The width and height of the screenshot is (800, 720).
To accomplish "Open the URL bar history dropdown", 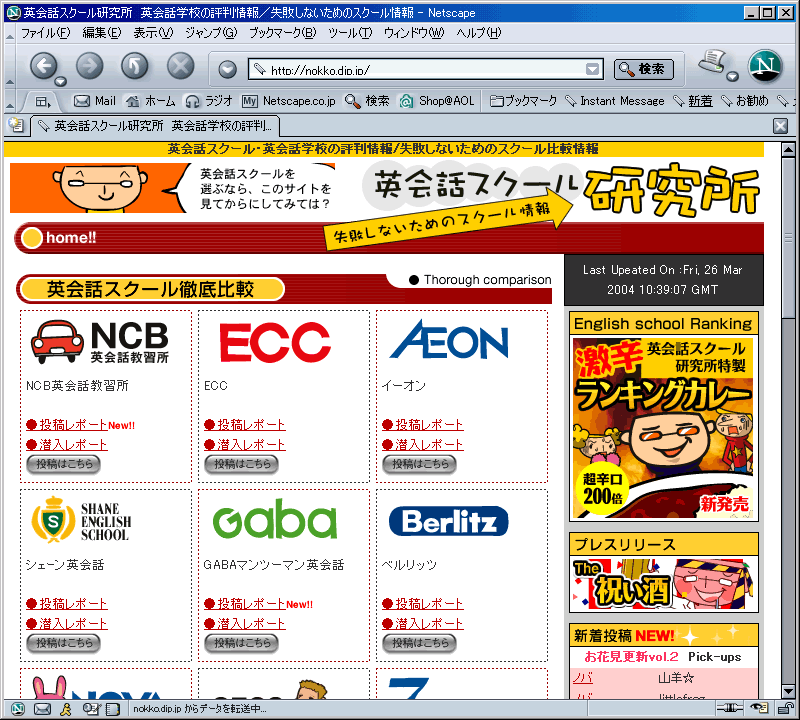I will pos(592,69).
